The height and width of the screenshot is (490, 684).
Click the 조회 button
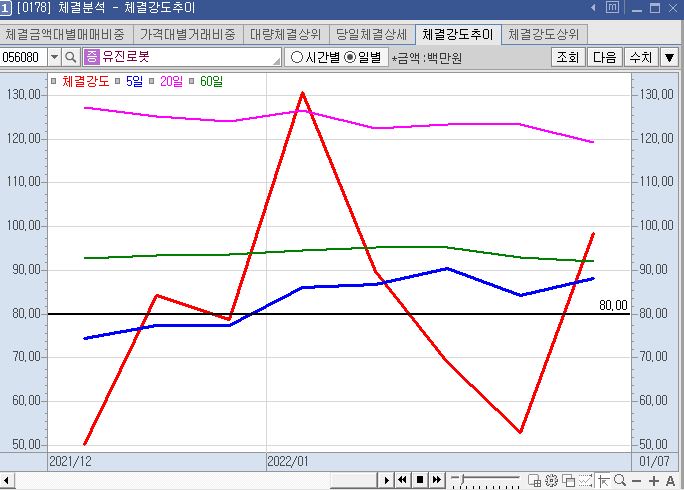tap(566, 57)
